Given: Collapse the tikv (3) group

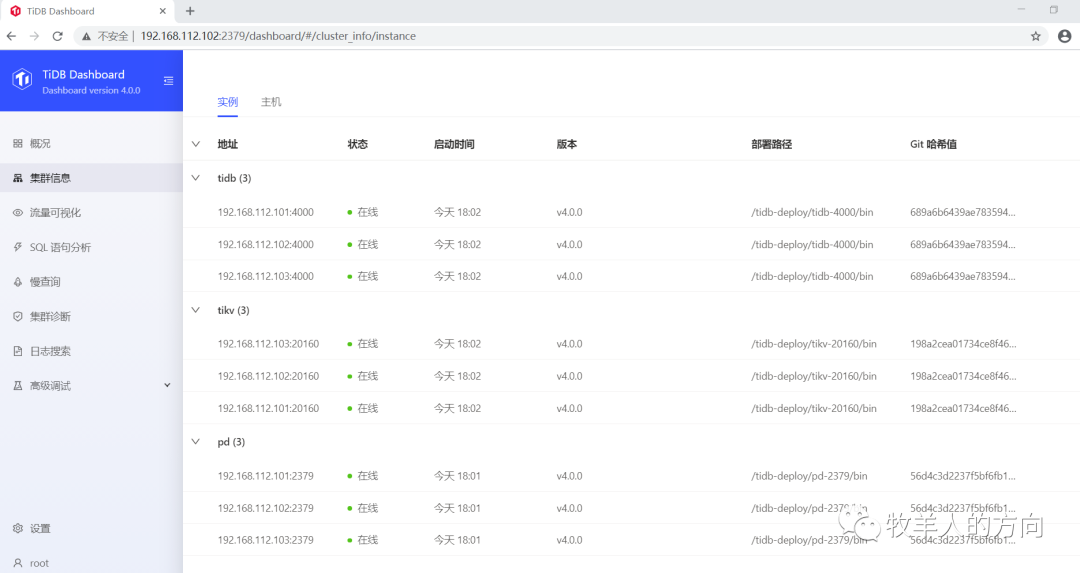Looking at the screenshot, I should click(196, 310).
